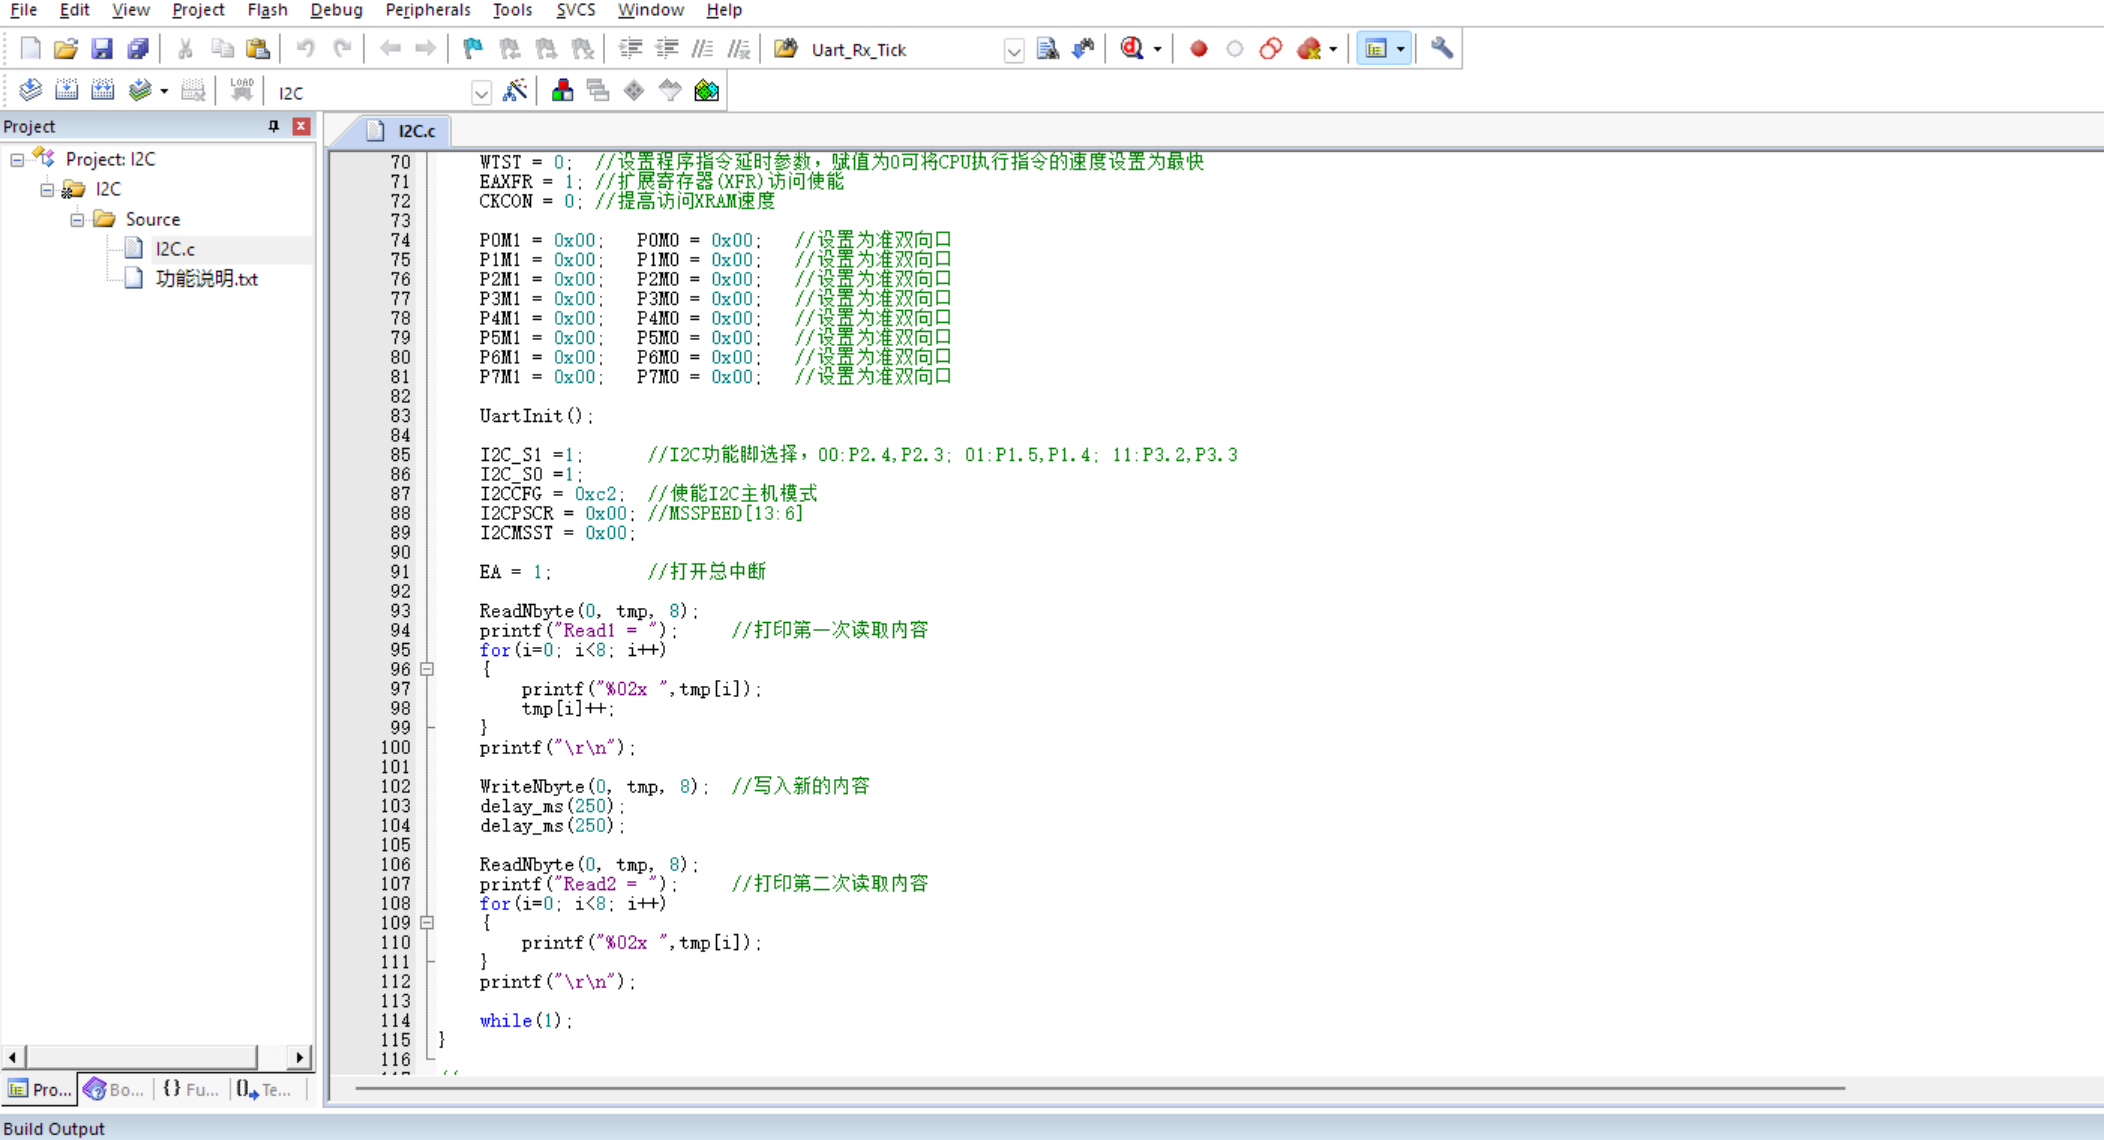Collapse code block at line 109
This screenshot has height=1140, width=2104.
click(427, 923)
